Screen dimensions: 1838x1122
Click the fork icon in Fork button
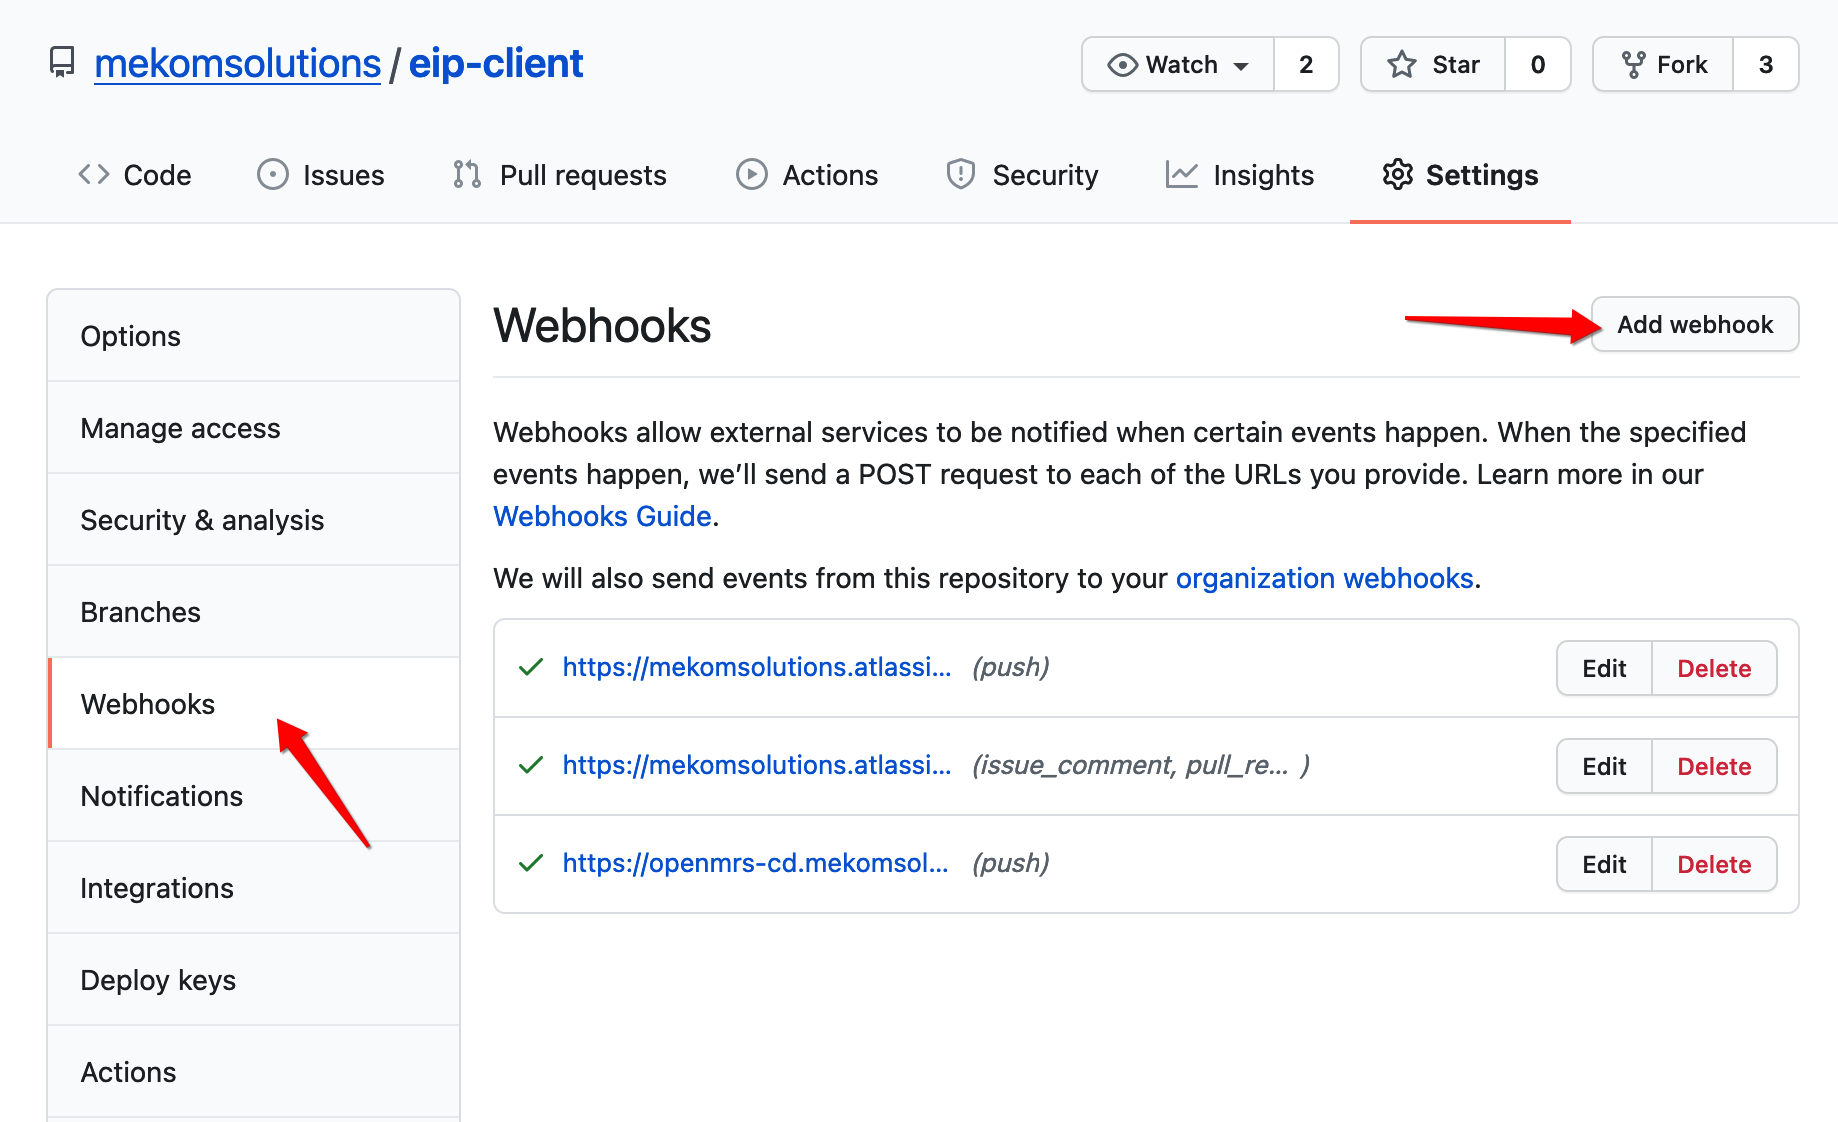(1633, 65)
